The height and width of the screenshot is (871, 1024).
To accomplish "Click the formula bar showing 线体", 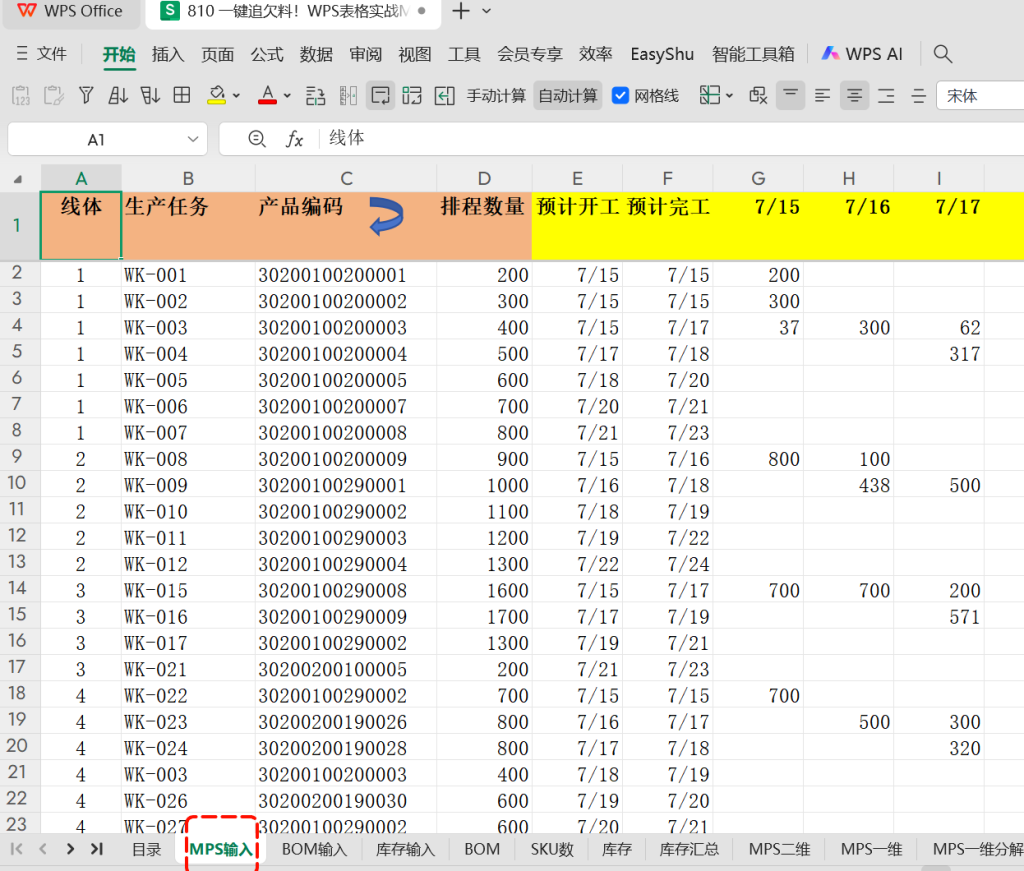I will (673, 138).
